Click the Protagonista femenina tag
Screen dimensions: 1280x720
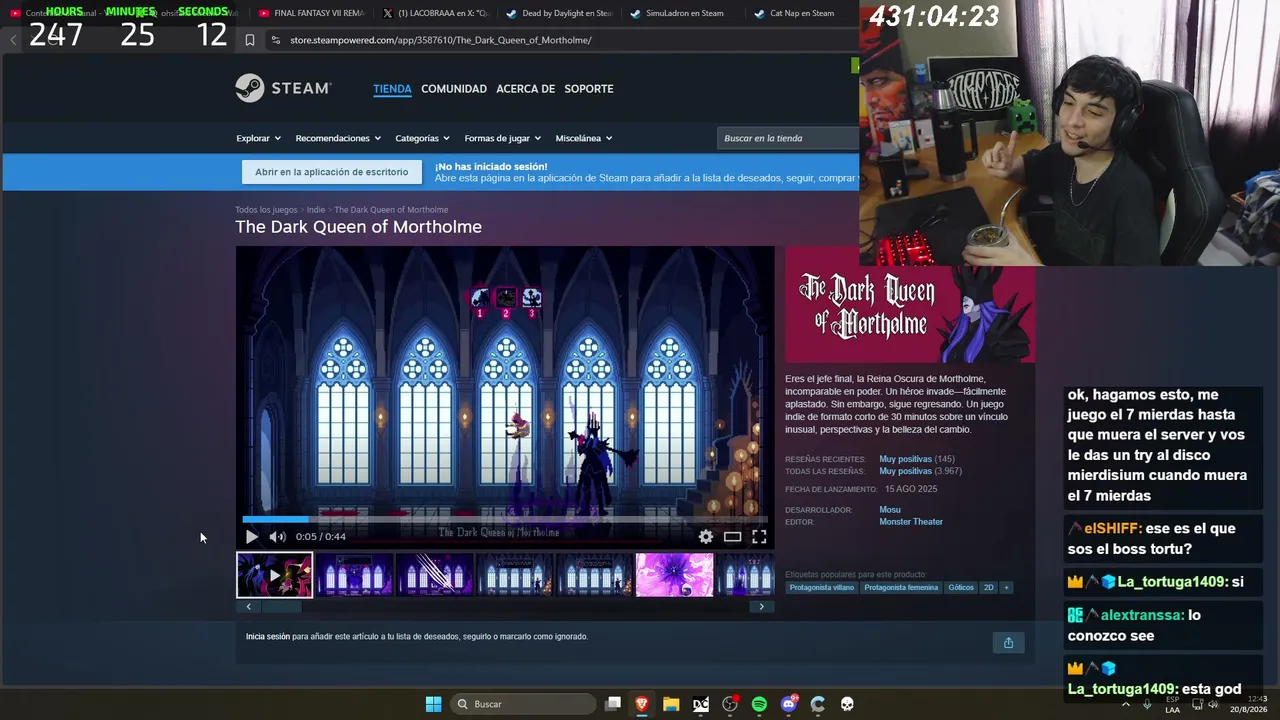[901, 588]
